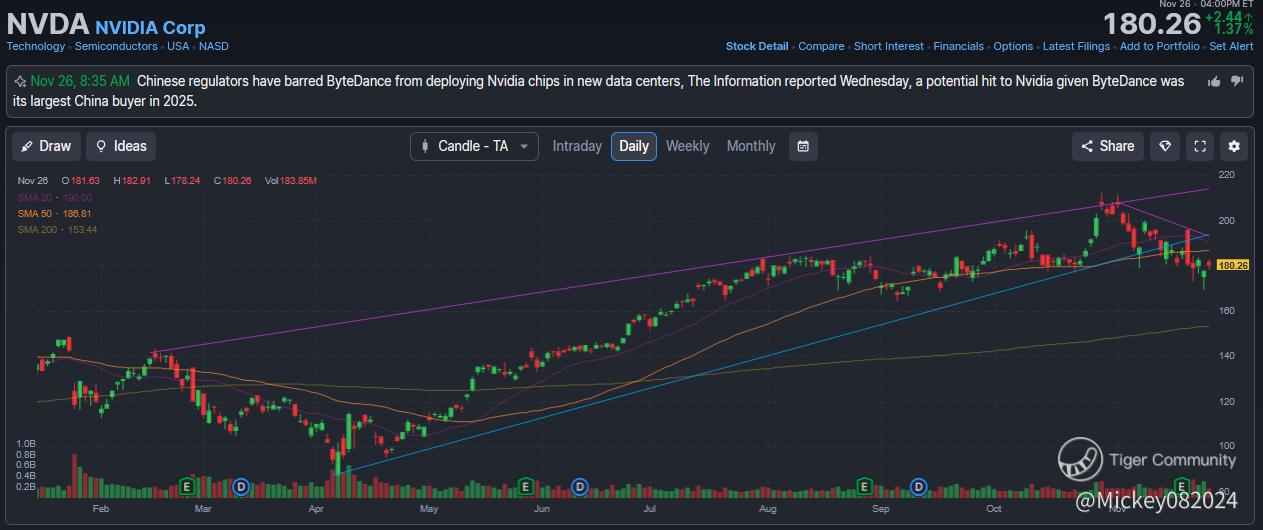This screenshot has height=530, width=1263.
Task: Click the earnings marker in late February
Action: [x=185, y=487]
